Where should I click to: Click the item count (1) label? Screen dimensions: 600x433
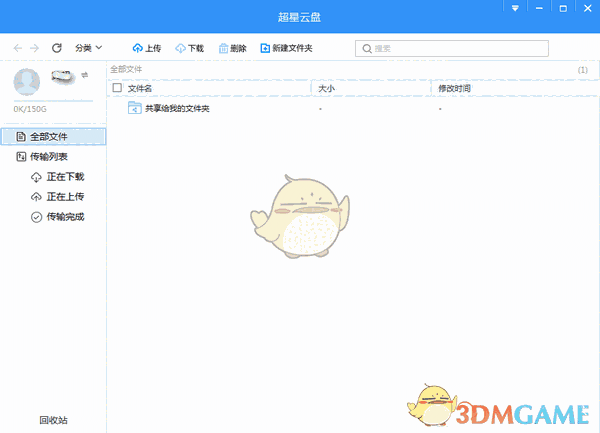583,70
